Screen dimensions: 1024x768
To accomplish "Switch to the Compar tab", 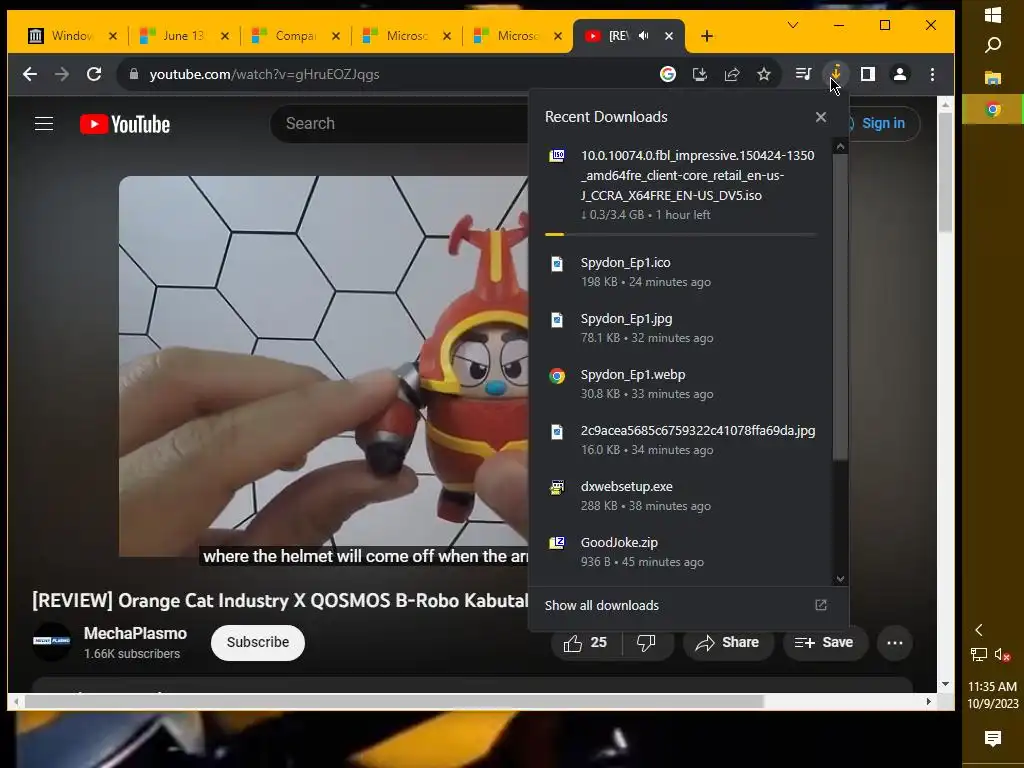I will coord(296,36).
